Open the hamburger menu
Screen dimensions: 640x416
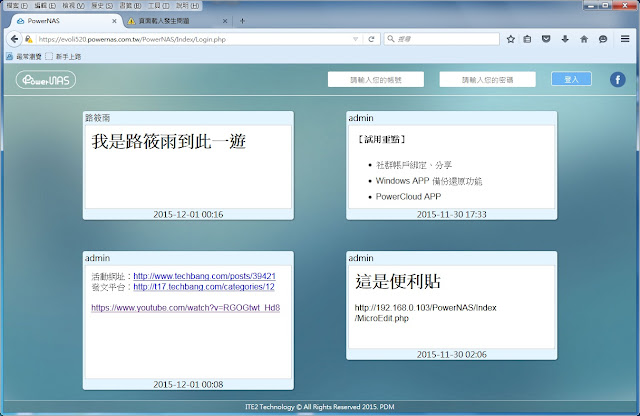pos(625,39)
